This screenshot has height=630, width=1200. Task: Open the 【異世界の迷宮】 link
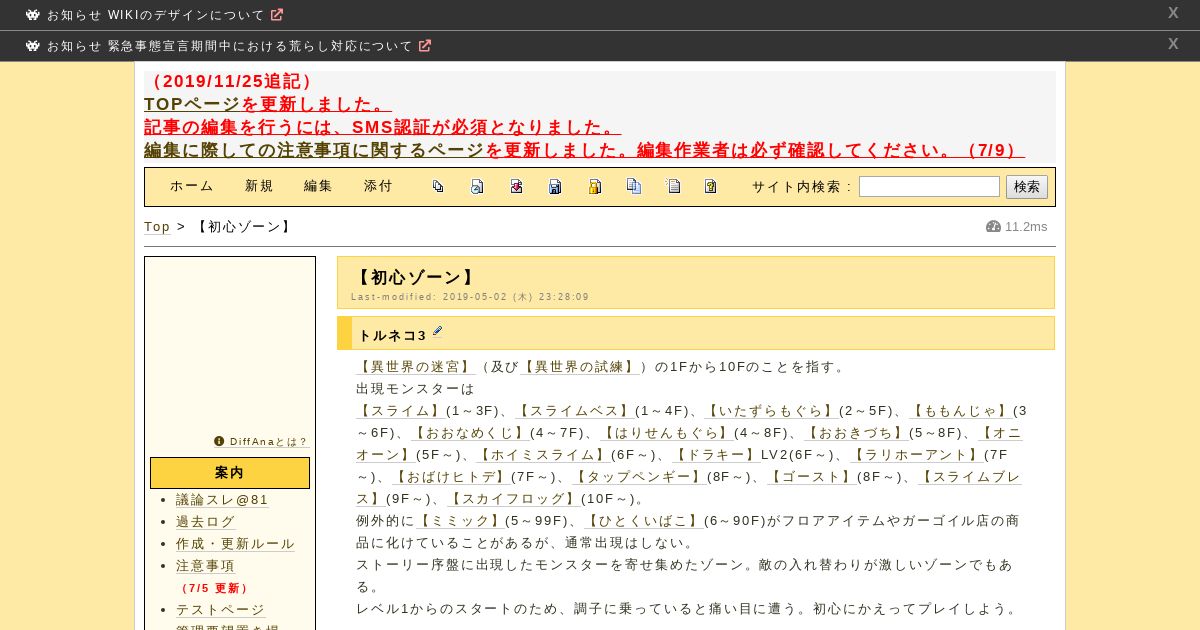[417, 367]
